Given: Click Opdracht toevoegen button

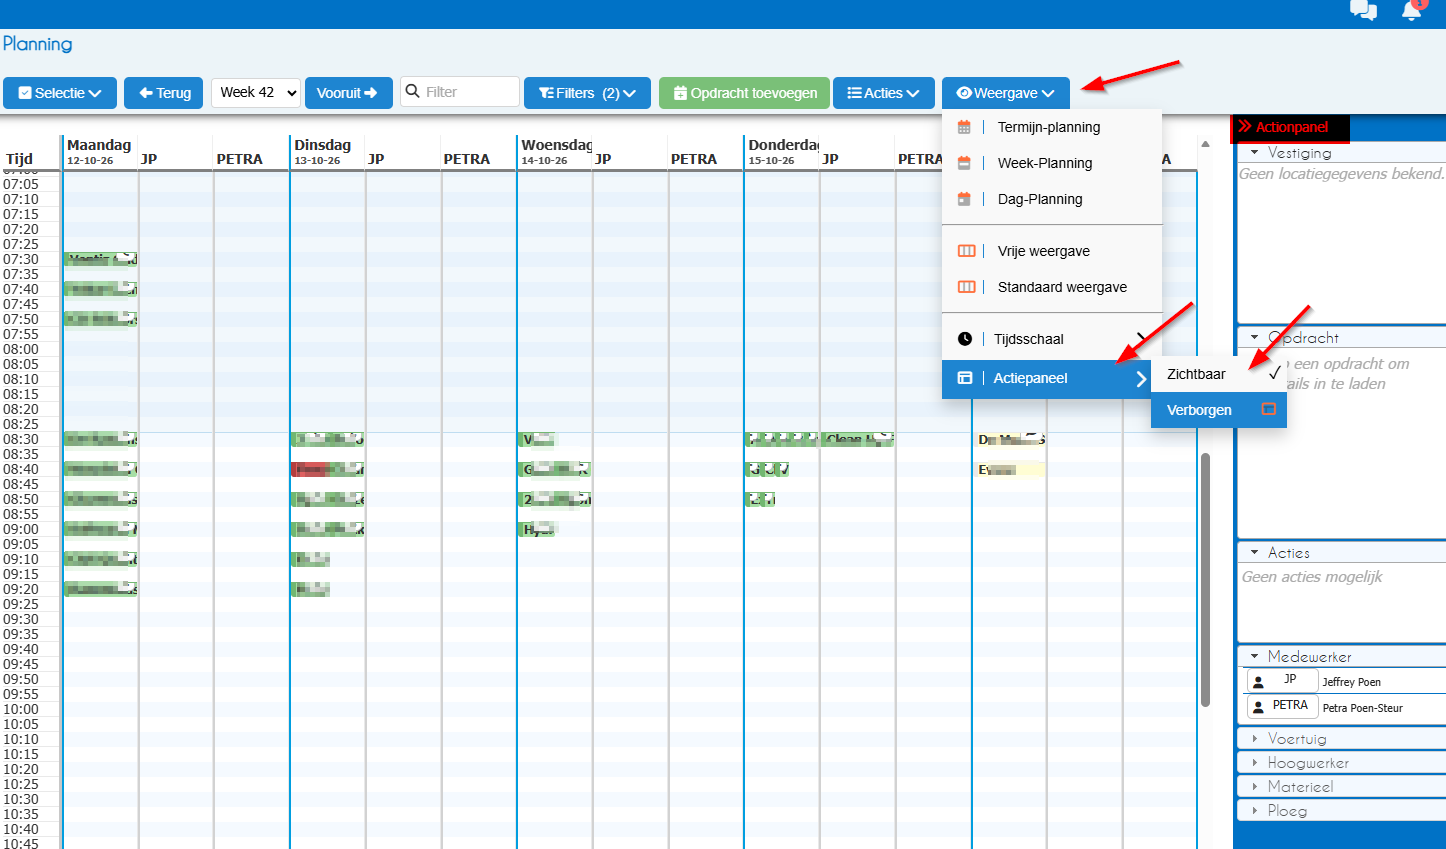Looking at the screenshot, I should (744, 93).
